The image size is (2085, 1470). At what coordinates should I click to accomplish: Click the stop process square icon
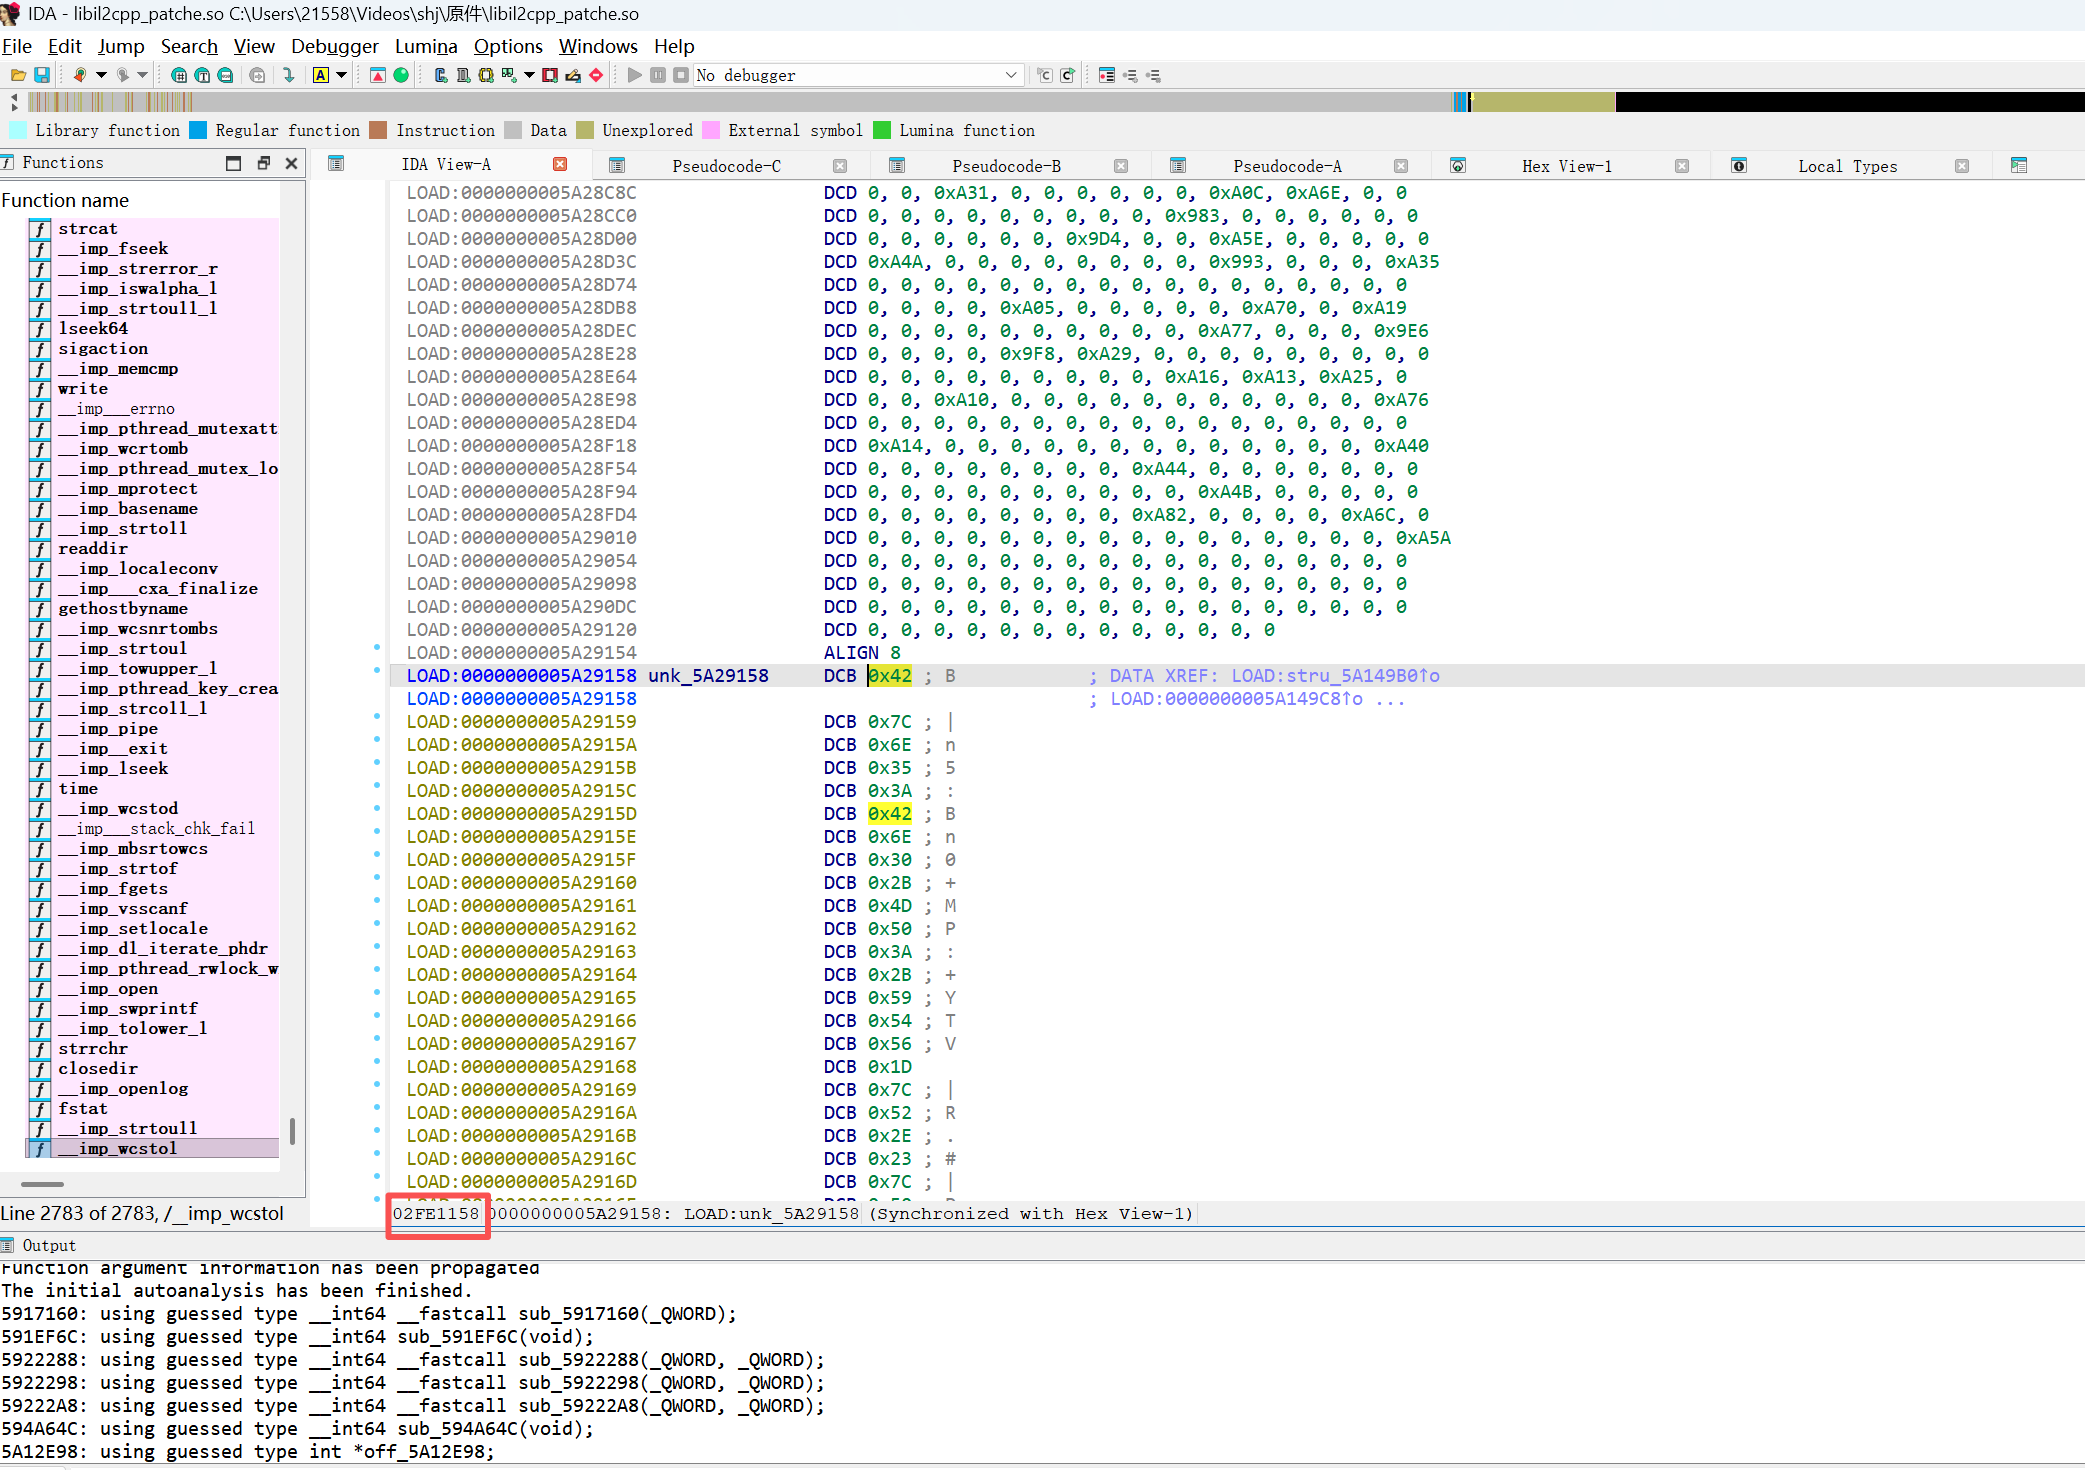[681, 75]
